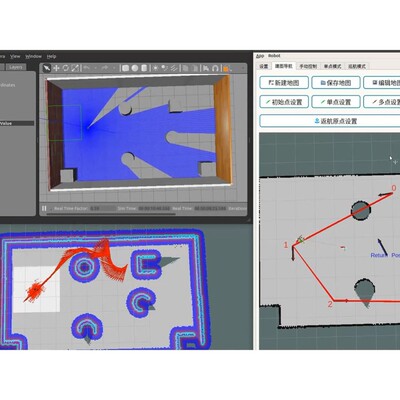Image resolution: width=400 pixels, height=400 pixels.
Task: Add a point light source
Action: tap(155, 68)
